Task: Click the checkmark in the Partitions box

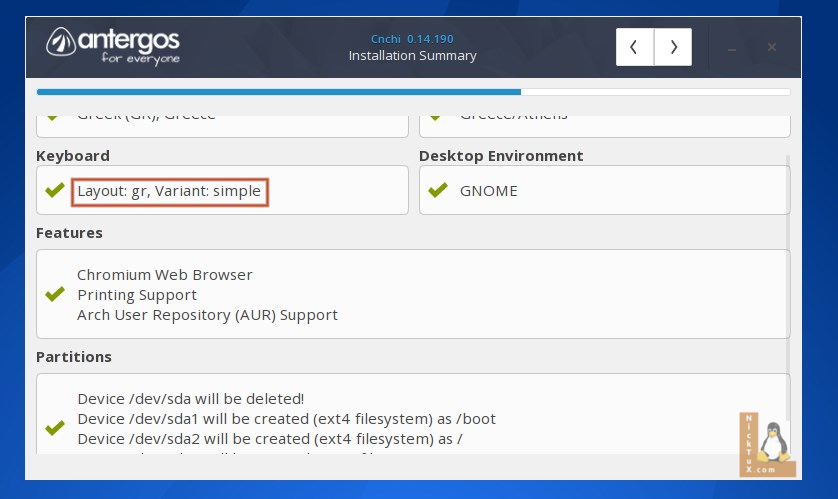Action: pyautogui.click(x=55, y=428)
